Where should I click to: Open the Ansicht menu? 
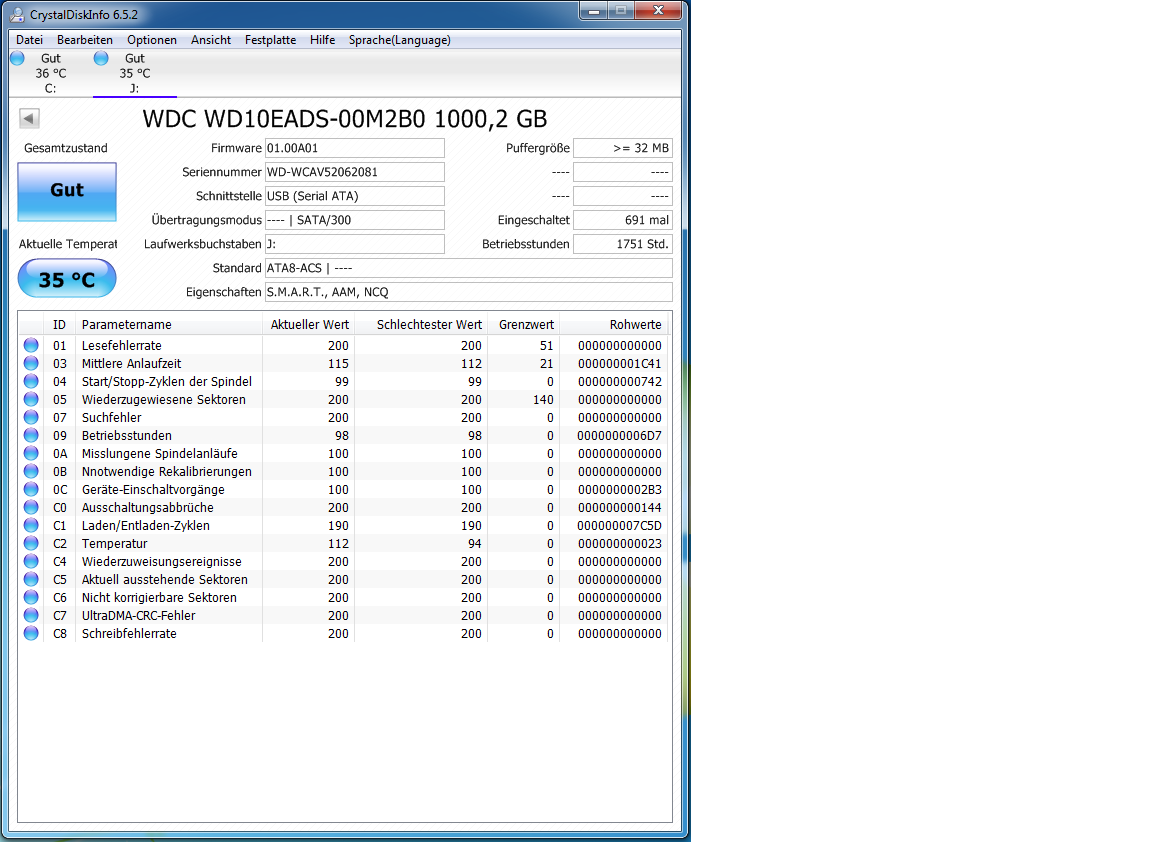(211, 40)
